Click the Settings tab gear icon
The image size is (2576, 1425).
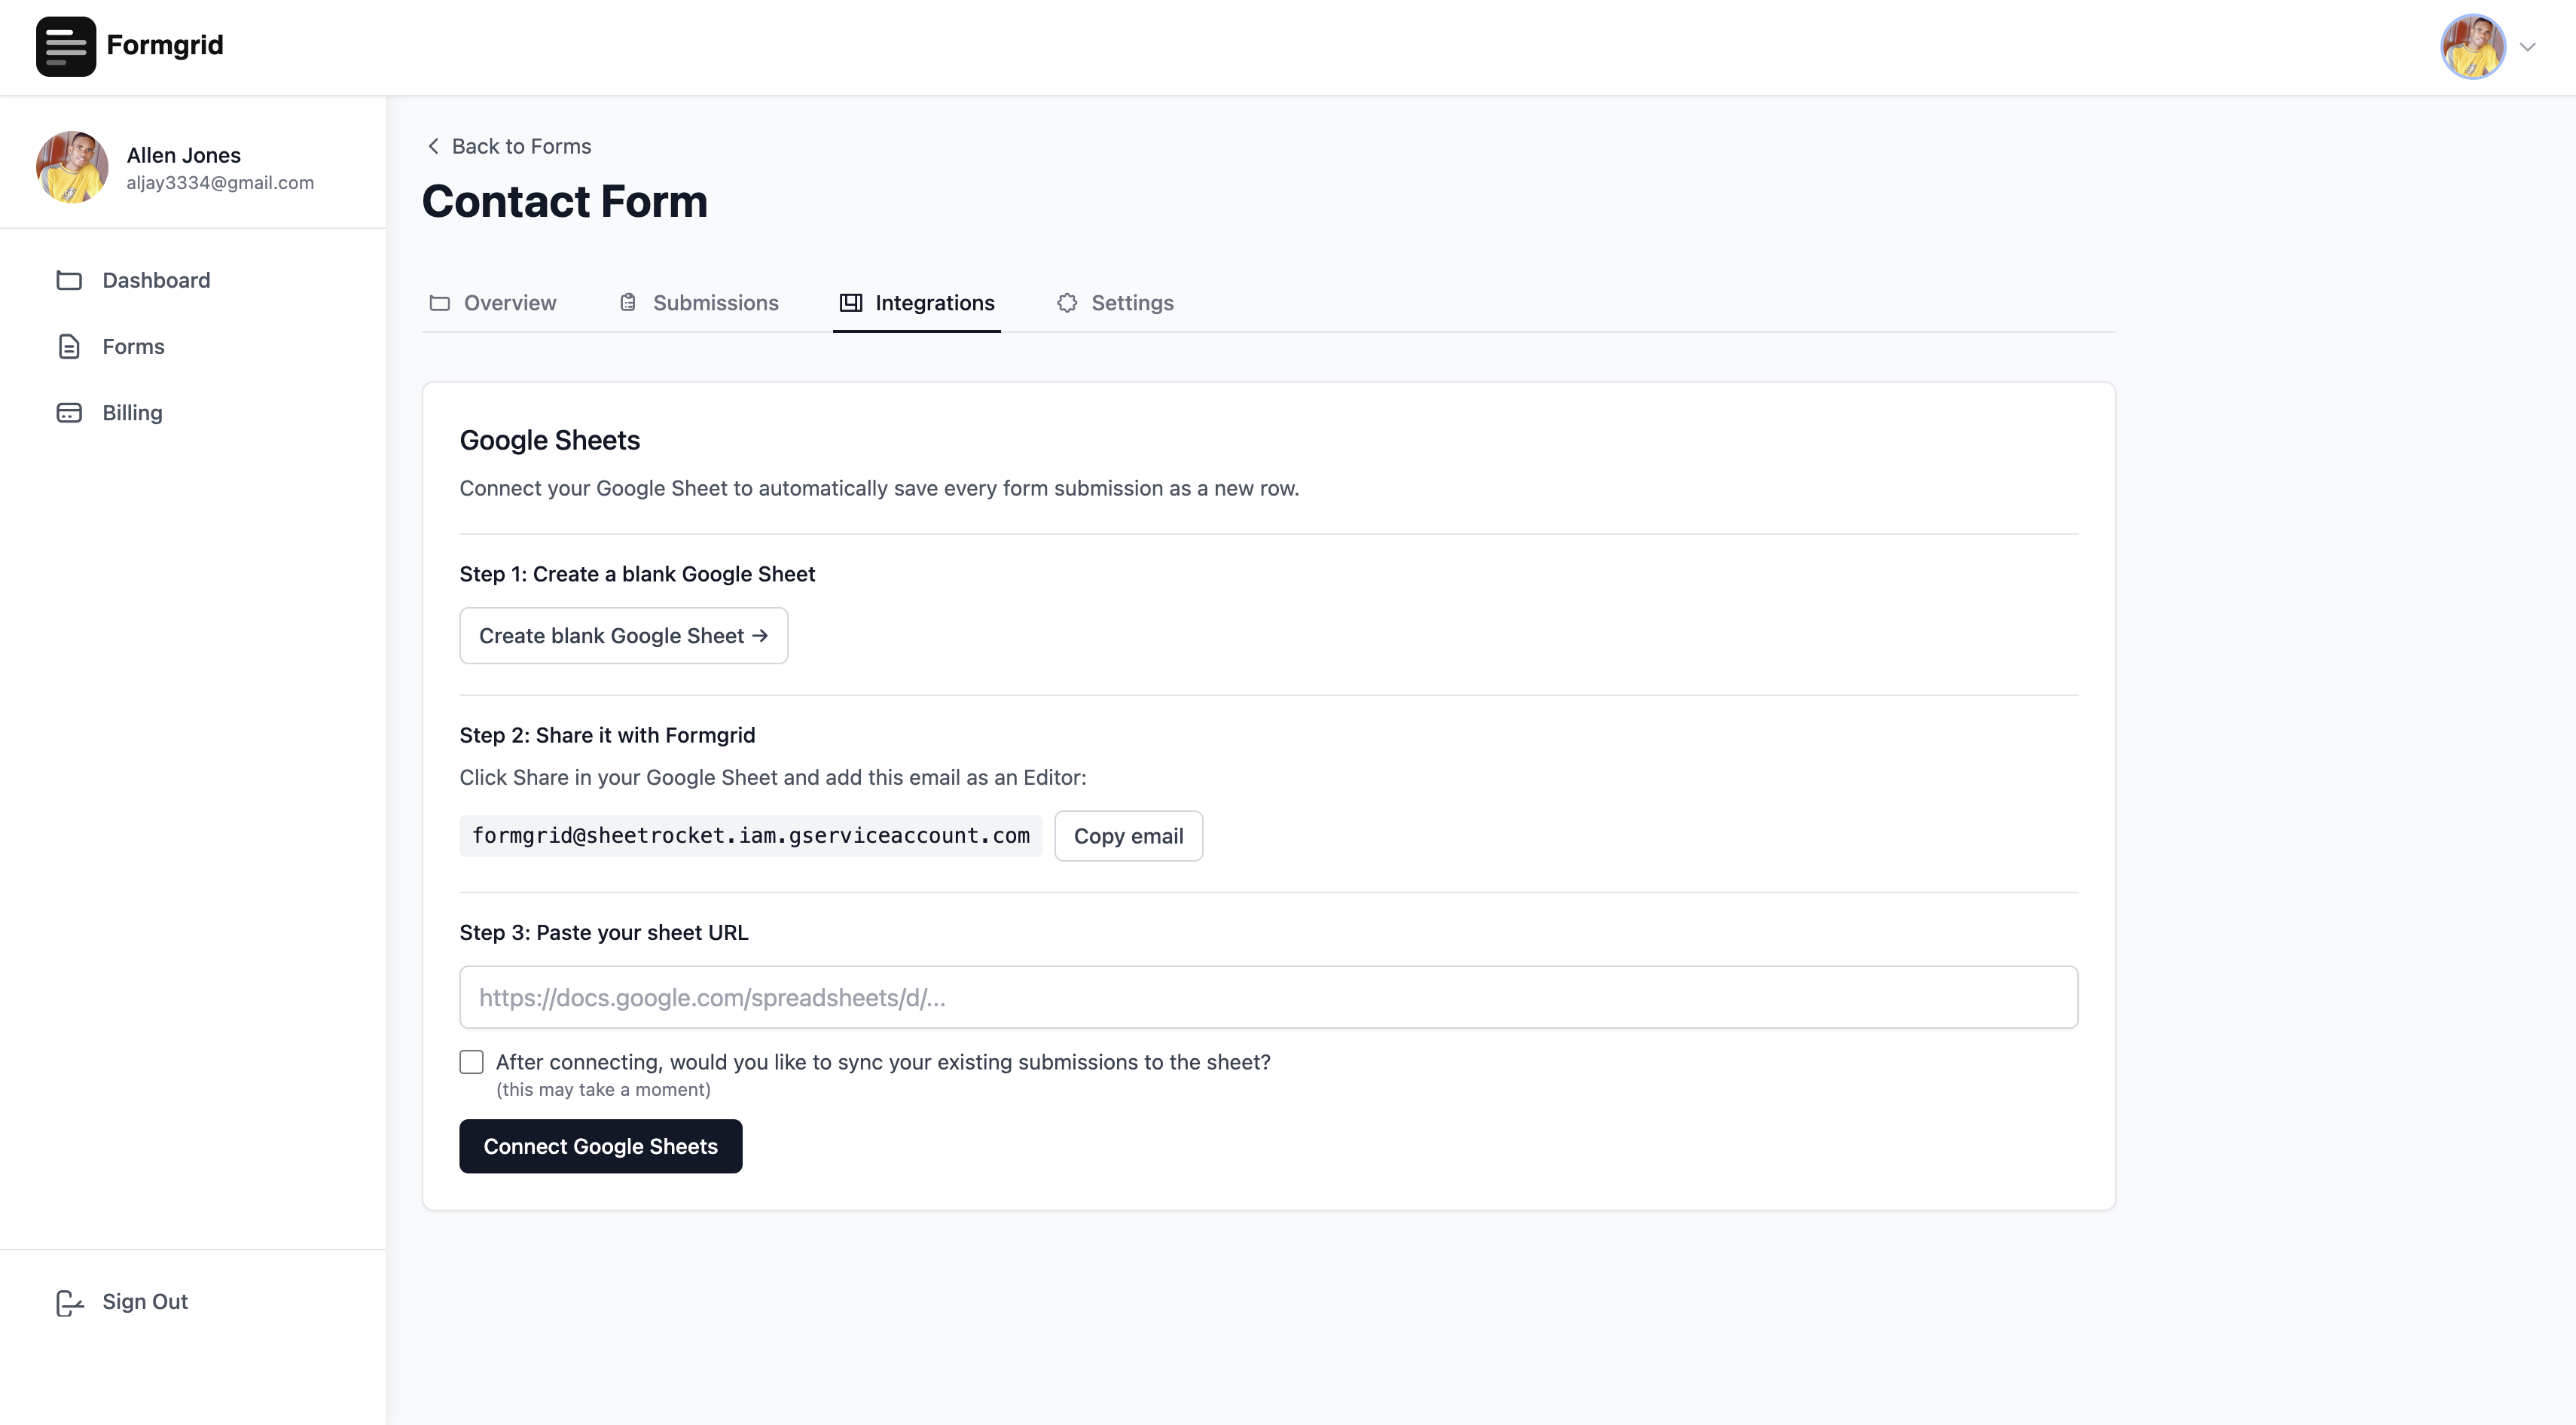tap(1067, 303)
